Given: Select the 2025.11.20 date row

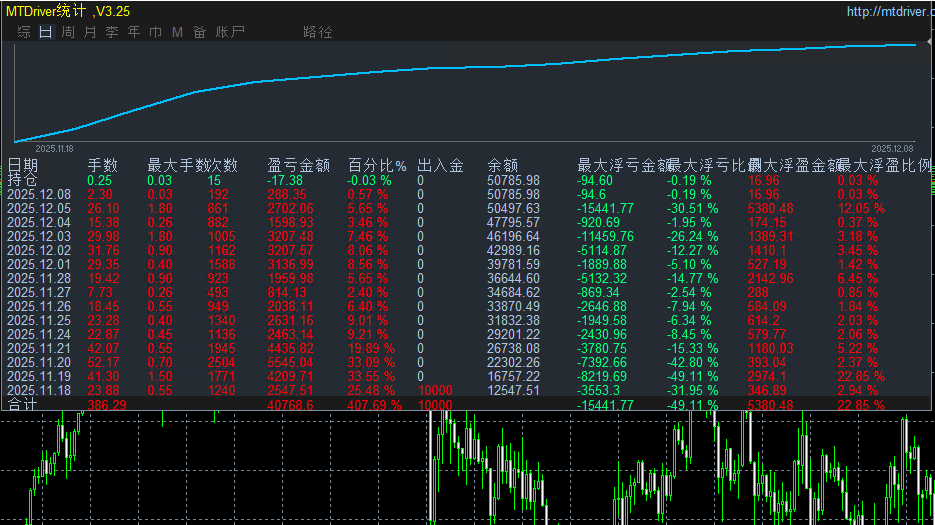Looking at the screenshot, I should pyautogui.click(x=39, y=363).
